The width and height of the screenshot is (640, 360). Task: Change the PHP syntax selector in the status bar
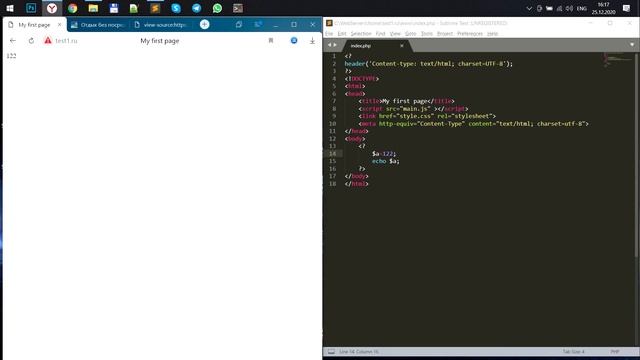click(615, 351)
